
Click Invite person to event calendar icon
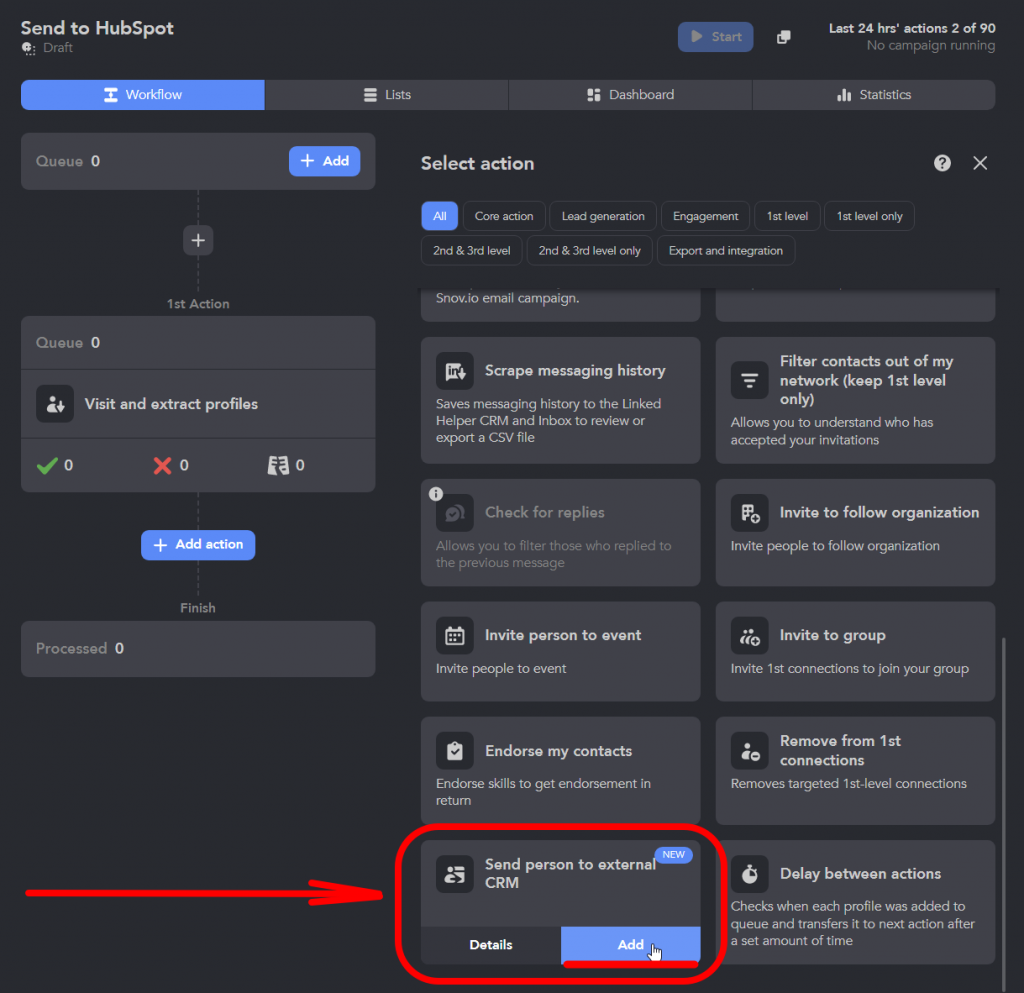pos(455,635)
